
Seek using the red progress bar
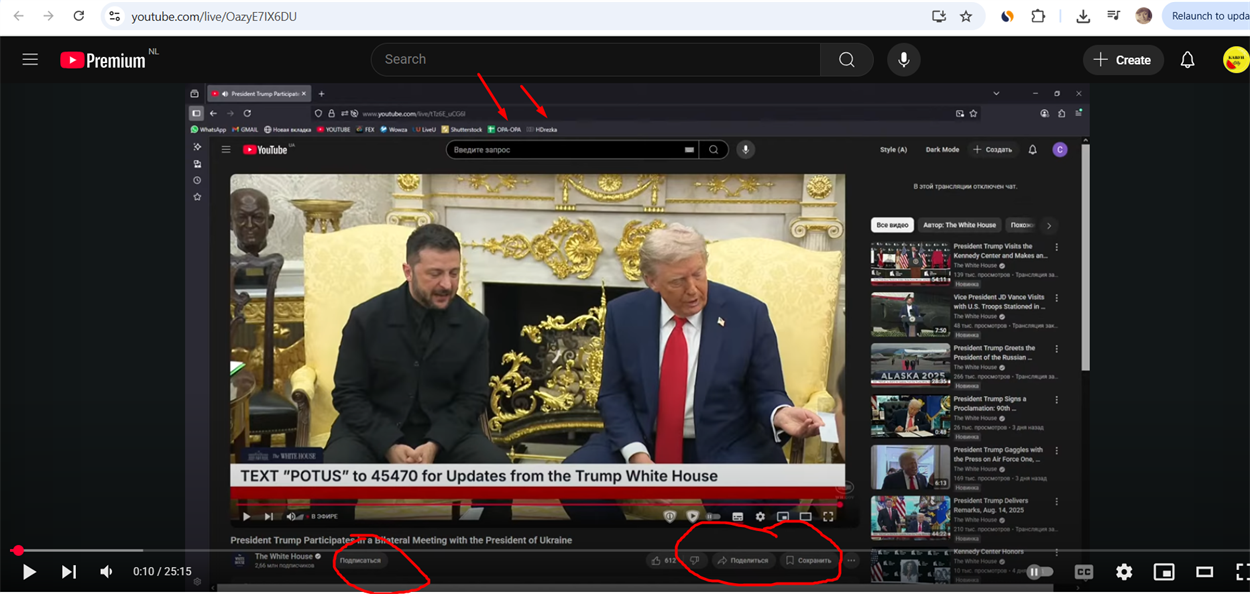pos(625,550)
